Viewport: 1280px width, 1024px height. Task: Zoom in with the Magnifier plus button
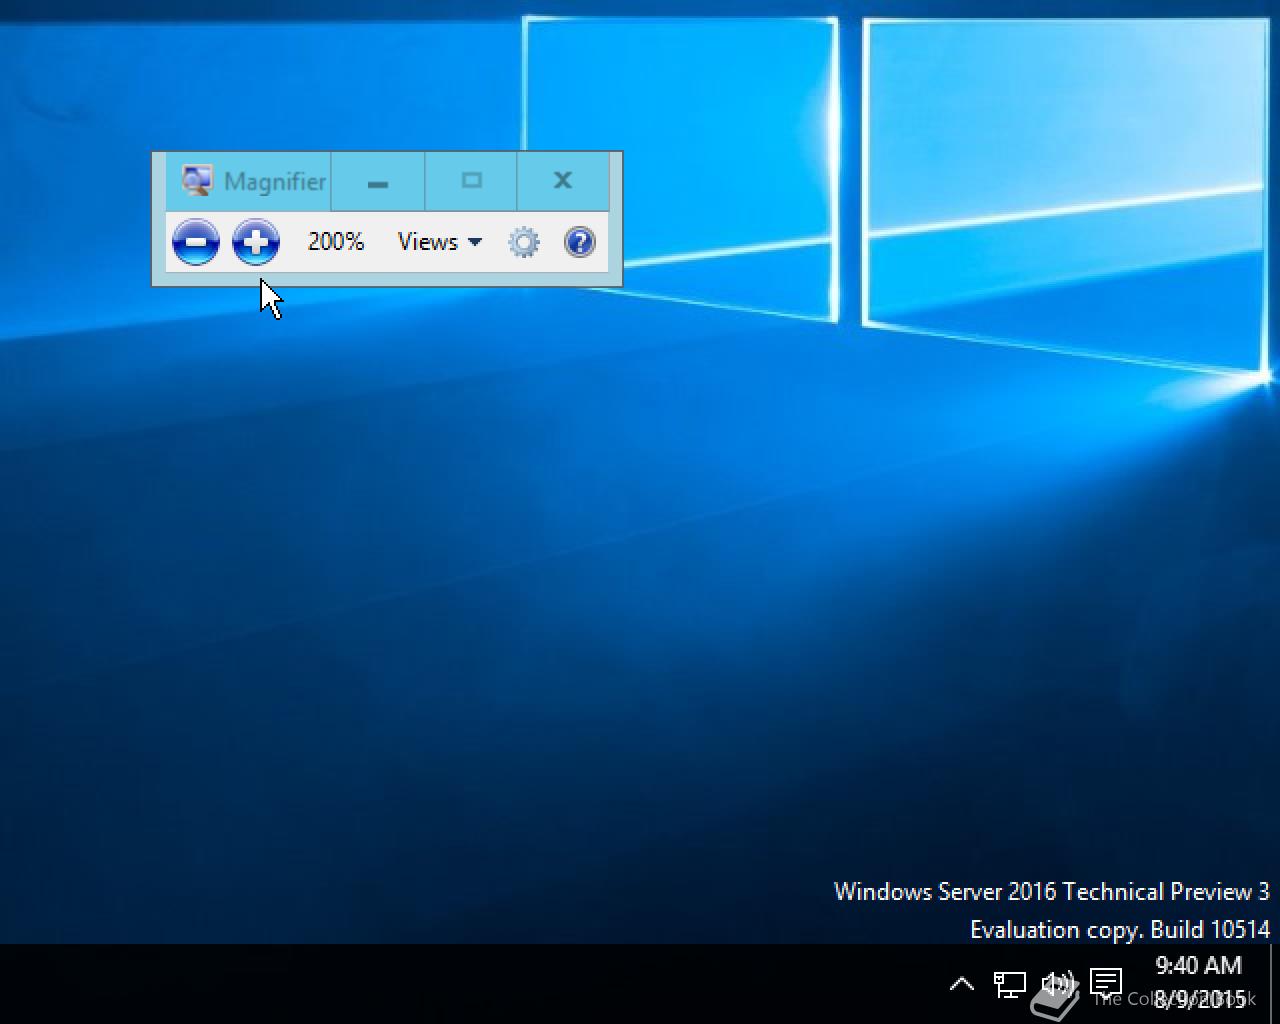[256, 242]
